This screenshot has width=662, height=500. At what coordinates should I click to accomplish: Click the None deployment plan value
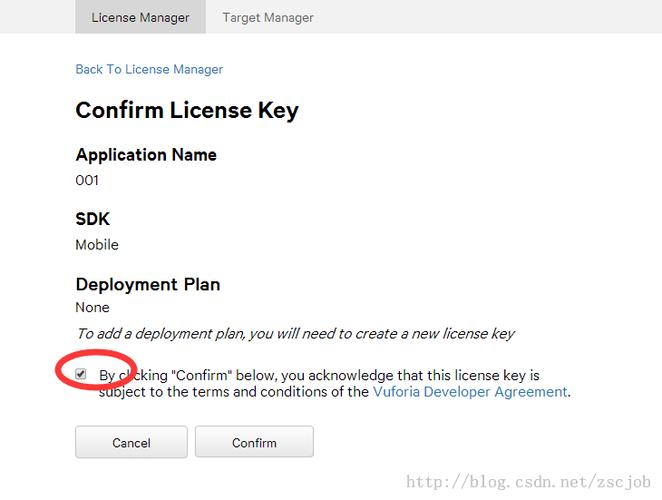(92, 307)
